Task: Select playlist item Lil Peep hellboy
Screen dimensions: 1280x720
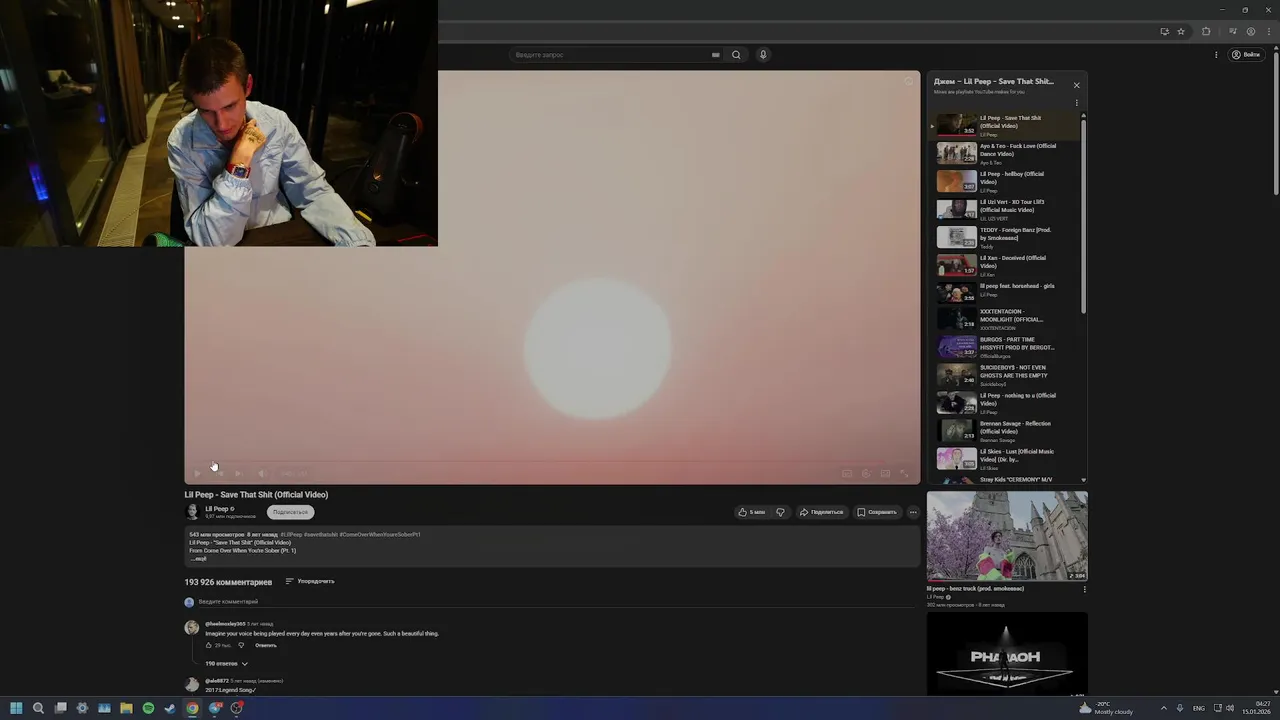Action: point(1004,181)
